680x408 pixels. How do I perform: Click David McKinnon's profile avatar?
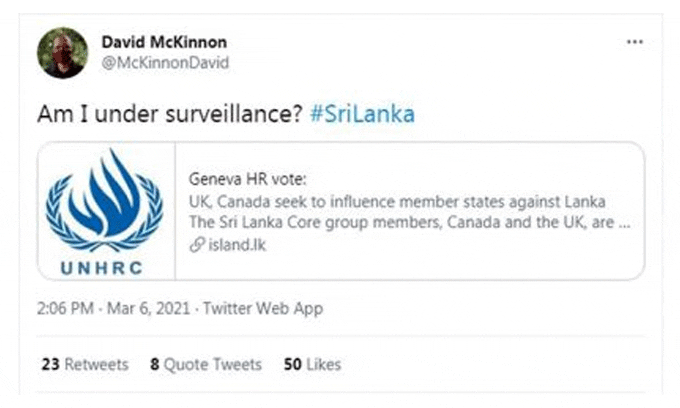[63, 52]
